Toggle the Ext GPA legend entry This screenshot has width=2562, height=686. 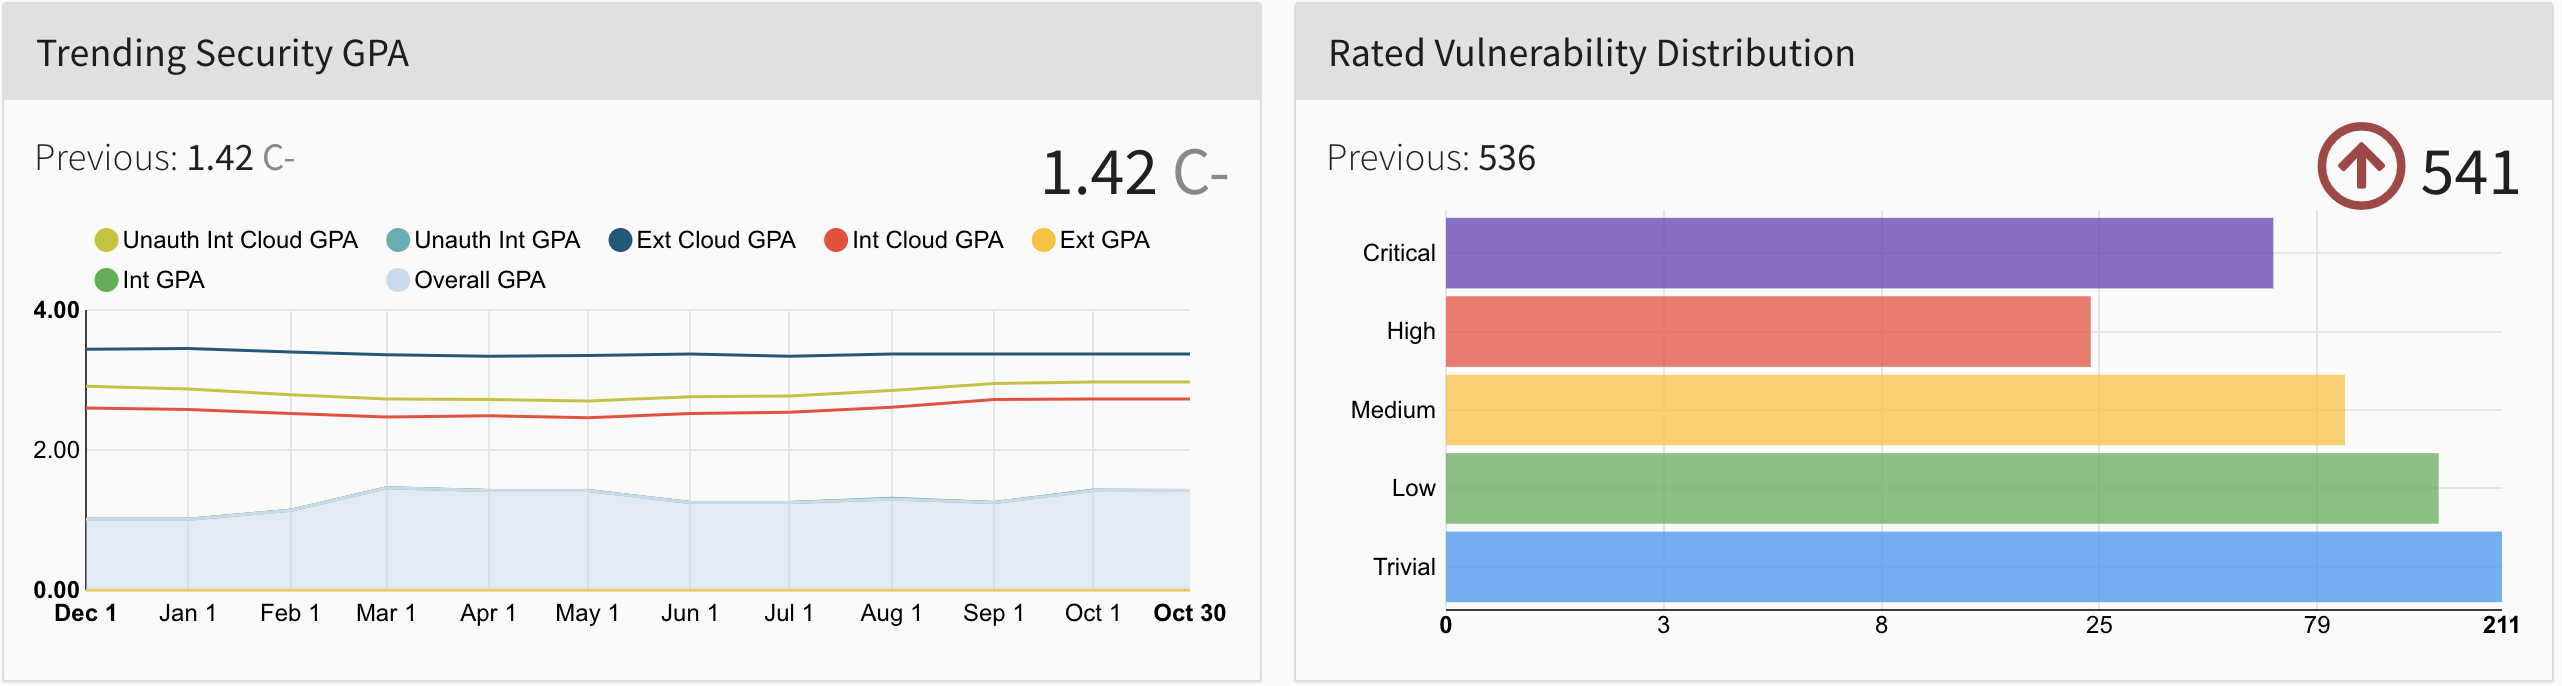click(1092, 240)
